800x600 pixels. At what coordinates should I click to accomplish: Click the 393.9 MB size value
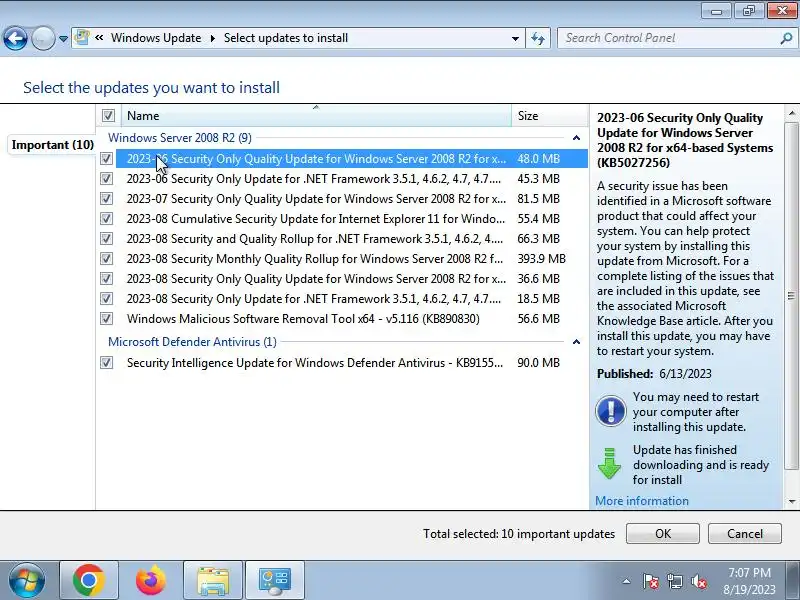541,259
